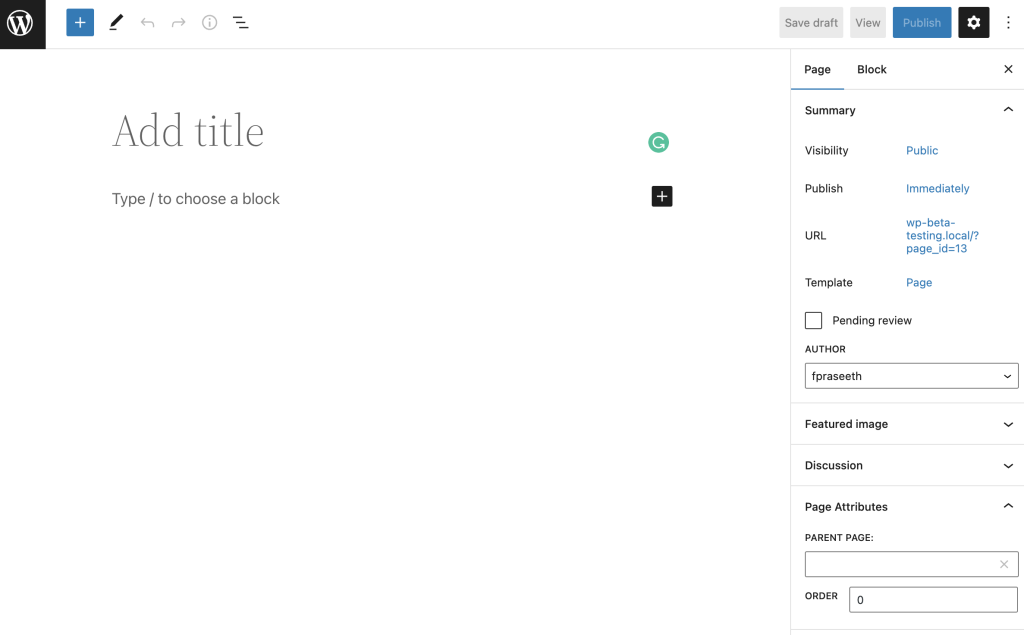
Task: Open the Author dropdown
Action: (x=911, y=375)
